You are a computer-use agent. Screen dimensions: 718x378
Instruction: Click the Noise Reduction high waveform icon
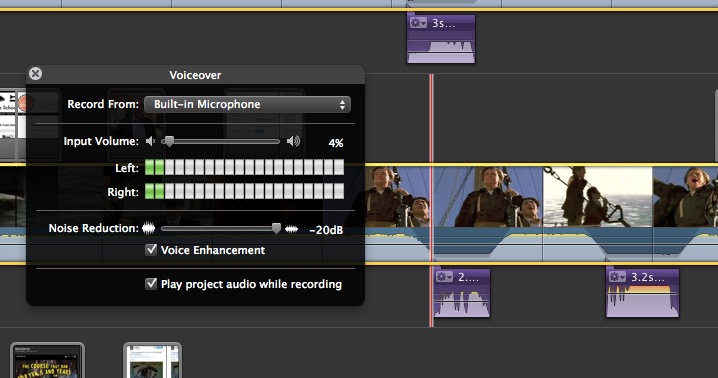pyautogui.click(x=291, y=229)
